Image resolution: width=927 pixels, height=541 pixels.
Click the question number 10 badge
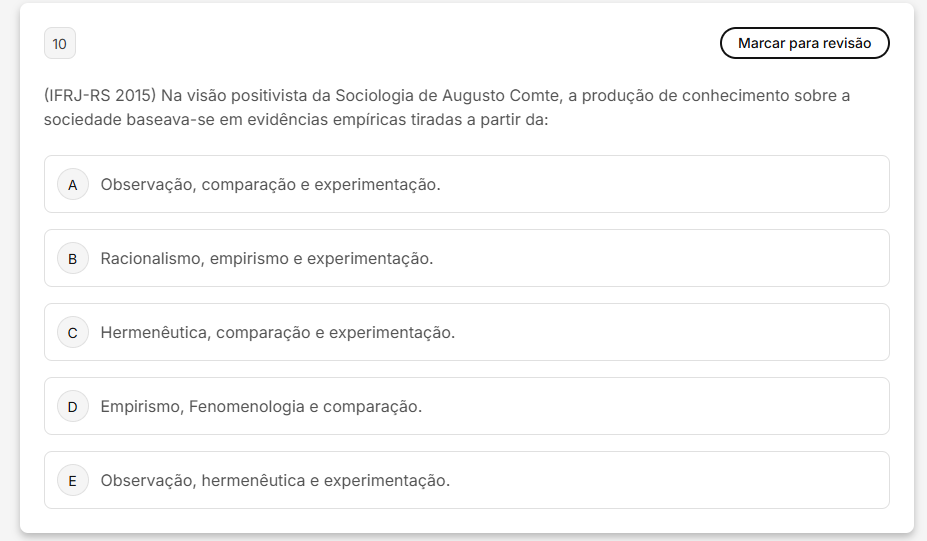click(x=60, y=44)
